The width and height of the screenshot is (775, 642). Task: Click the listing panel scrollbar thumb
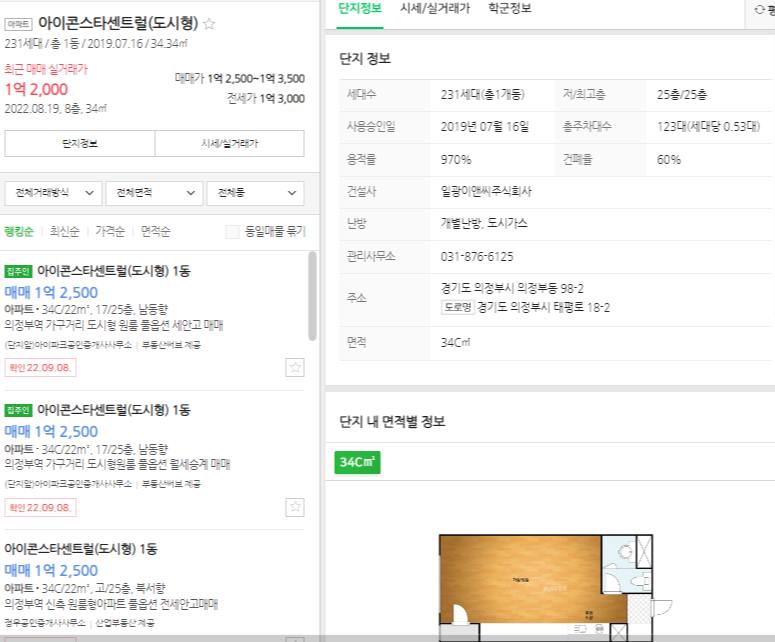click(x=312, y=296)
